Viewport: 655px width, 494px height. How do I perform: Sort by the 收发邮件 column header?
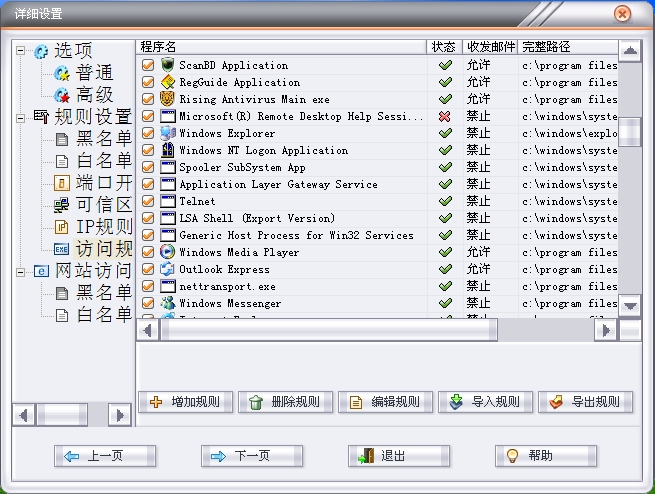click(490, 47)
